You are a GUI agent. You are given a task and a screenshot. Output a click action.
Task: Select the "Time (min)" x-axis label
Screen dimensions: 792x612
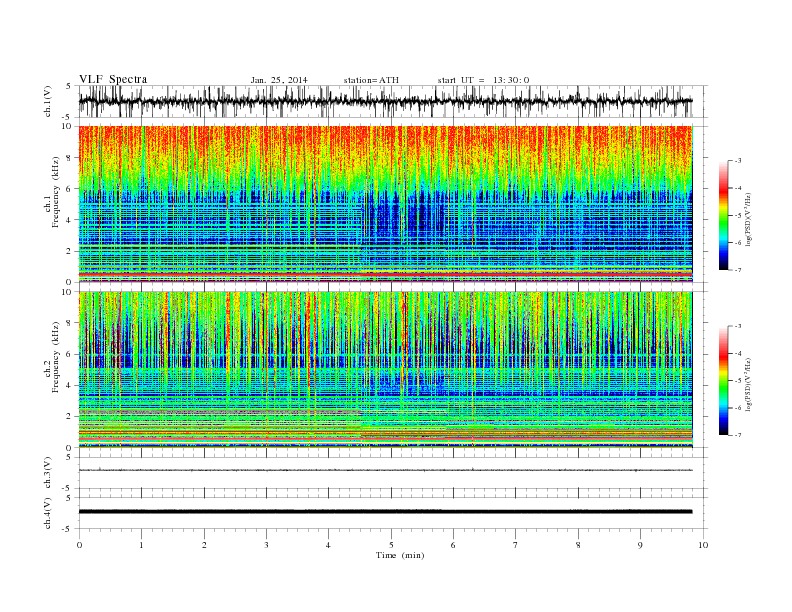pyautogui.click(x=400, y=555)
